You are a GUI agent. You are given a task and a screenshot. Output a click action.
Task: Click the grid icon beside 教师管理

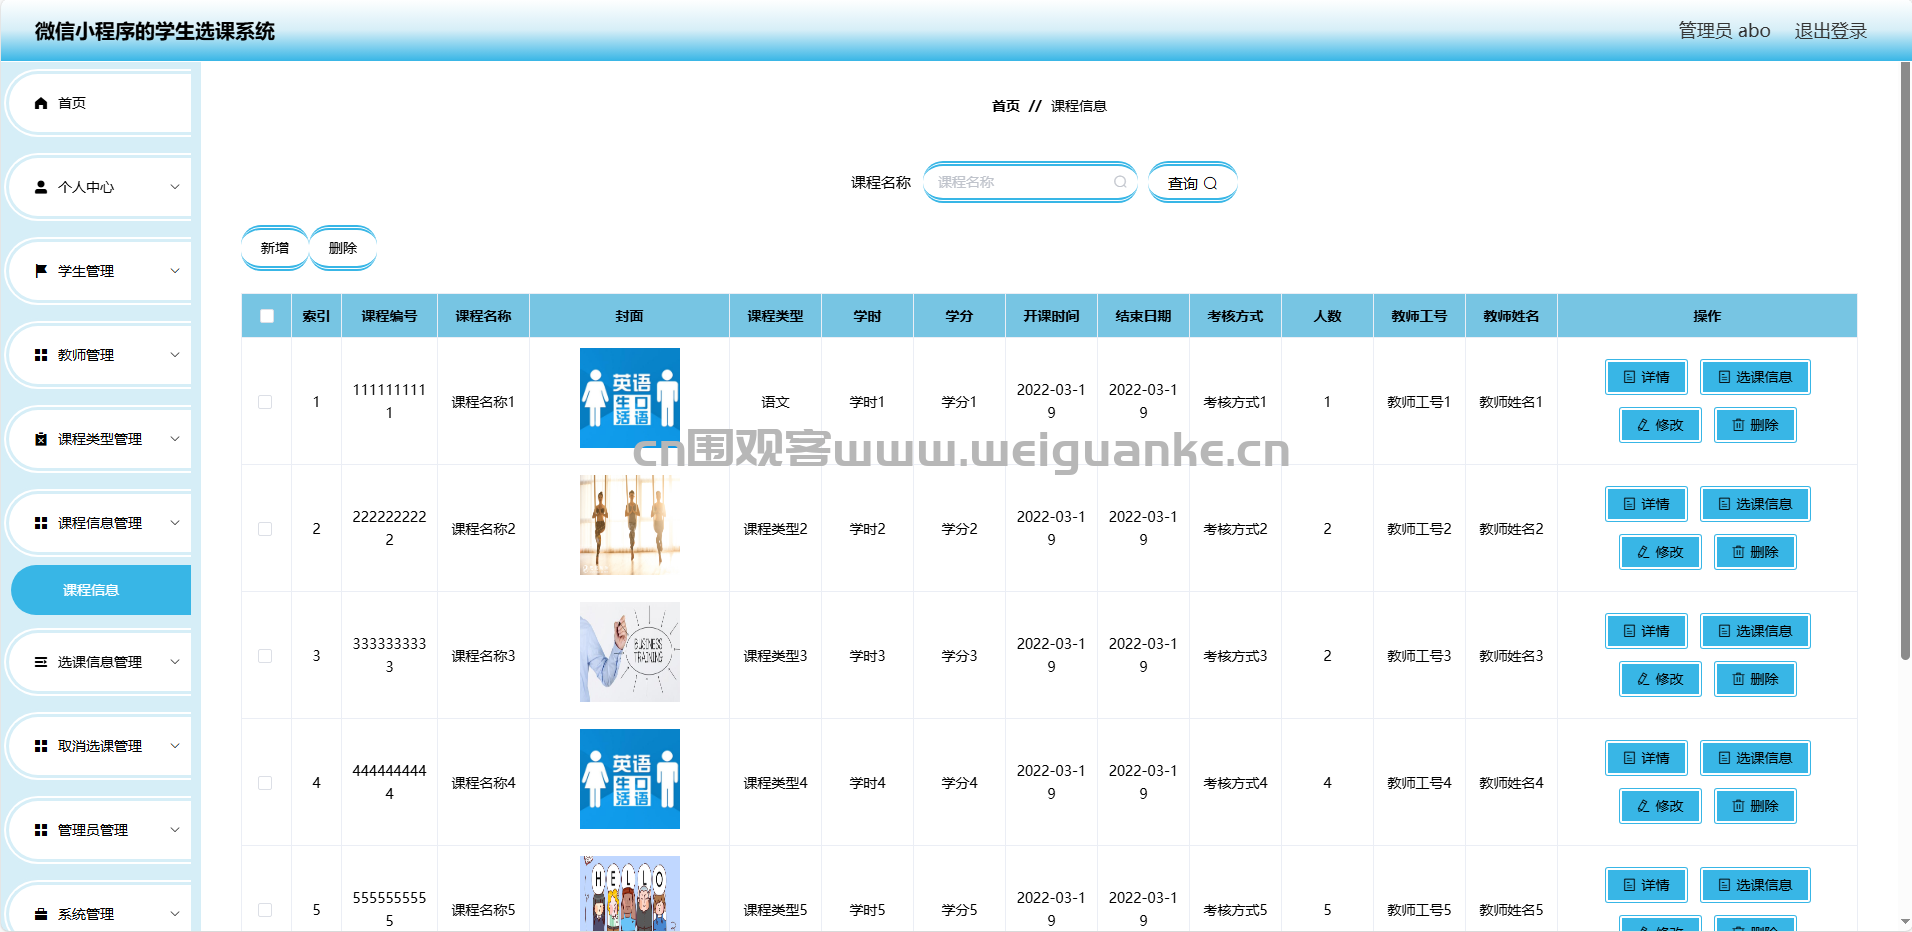pos(41,355)
